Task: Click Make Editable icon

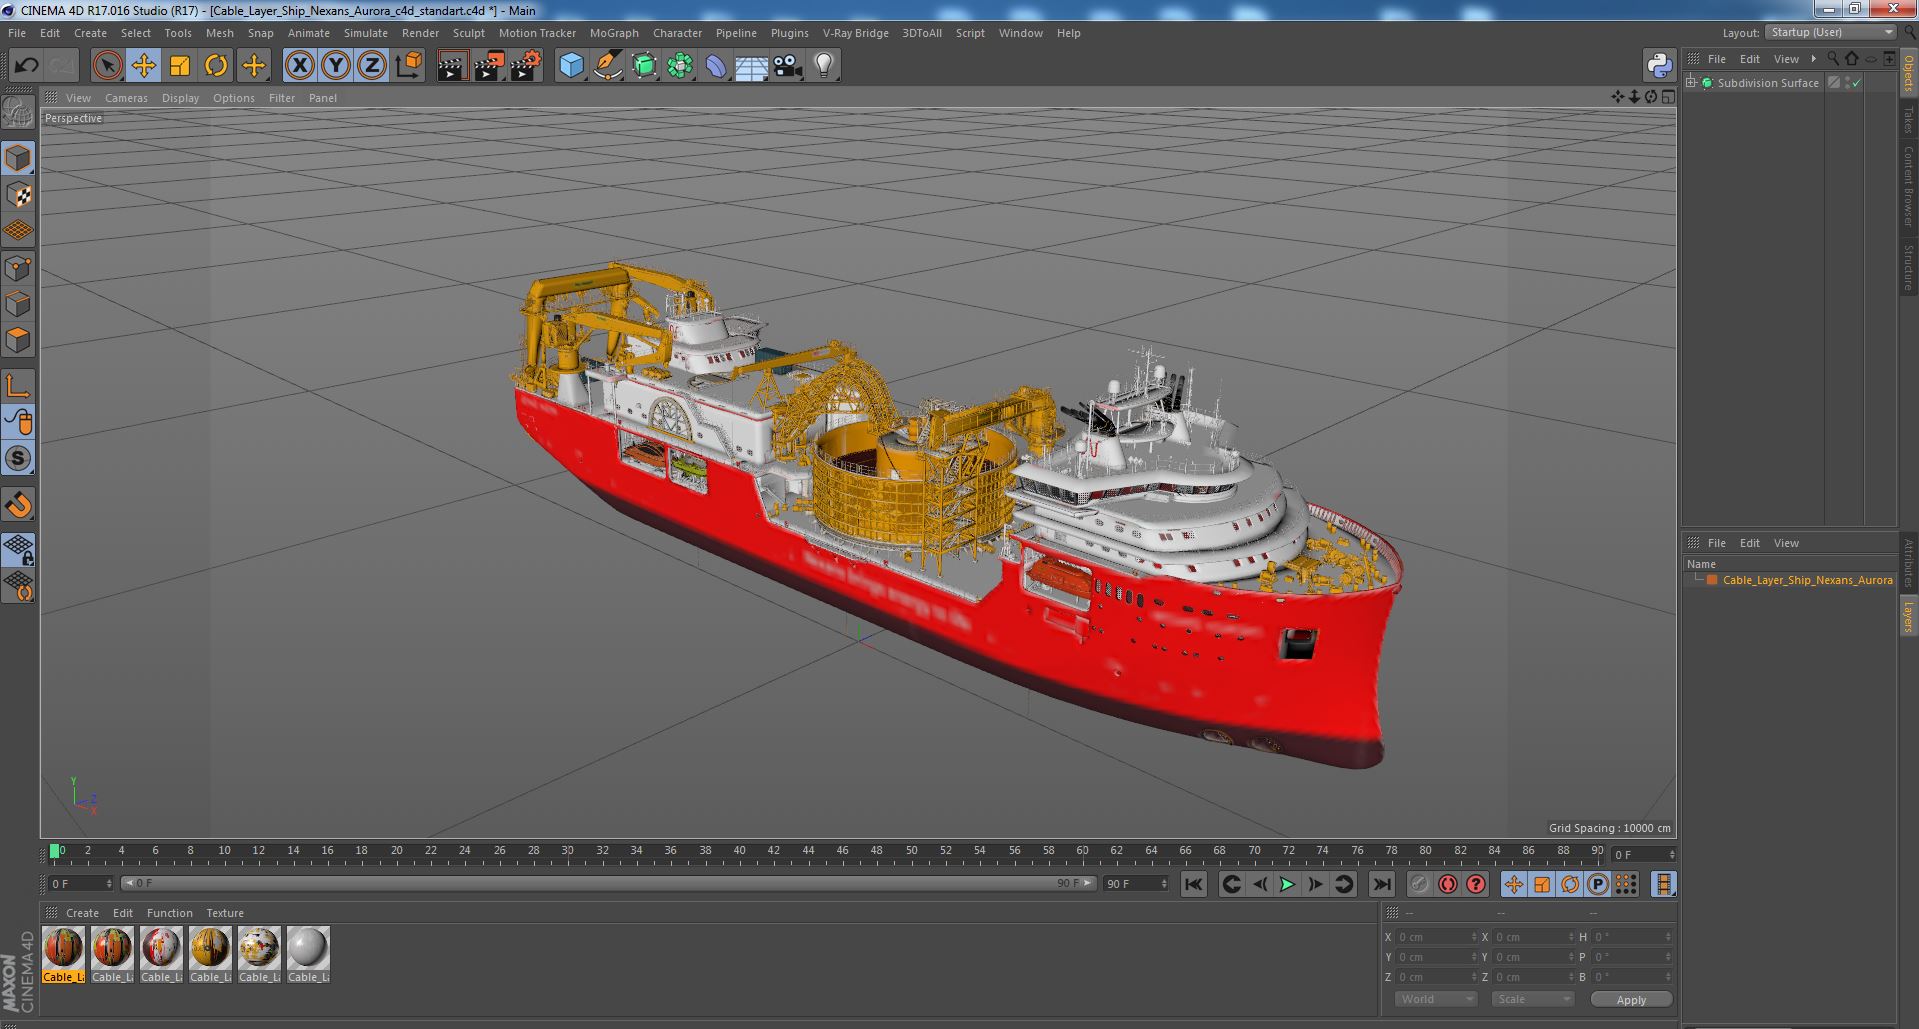Action: click(18, 112)
